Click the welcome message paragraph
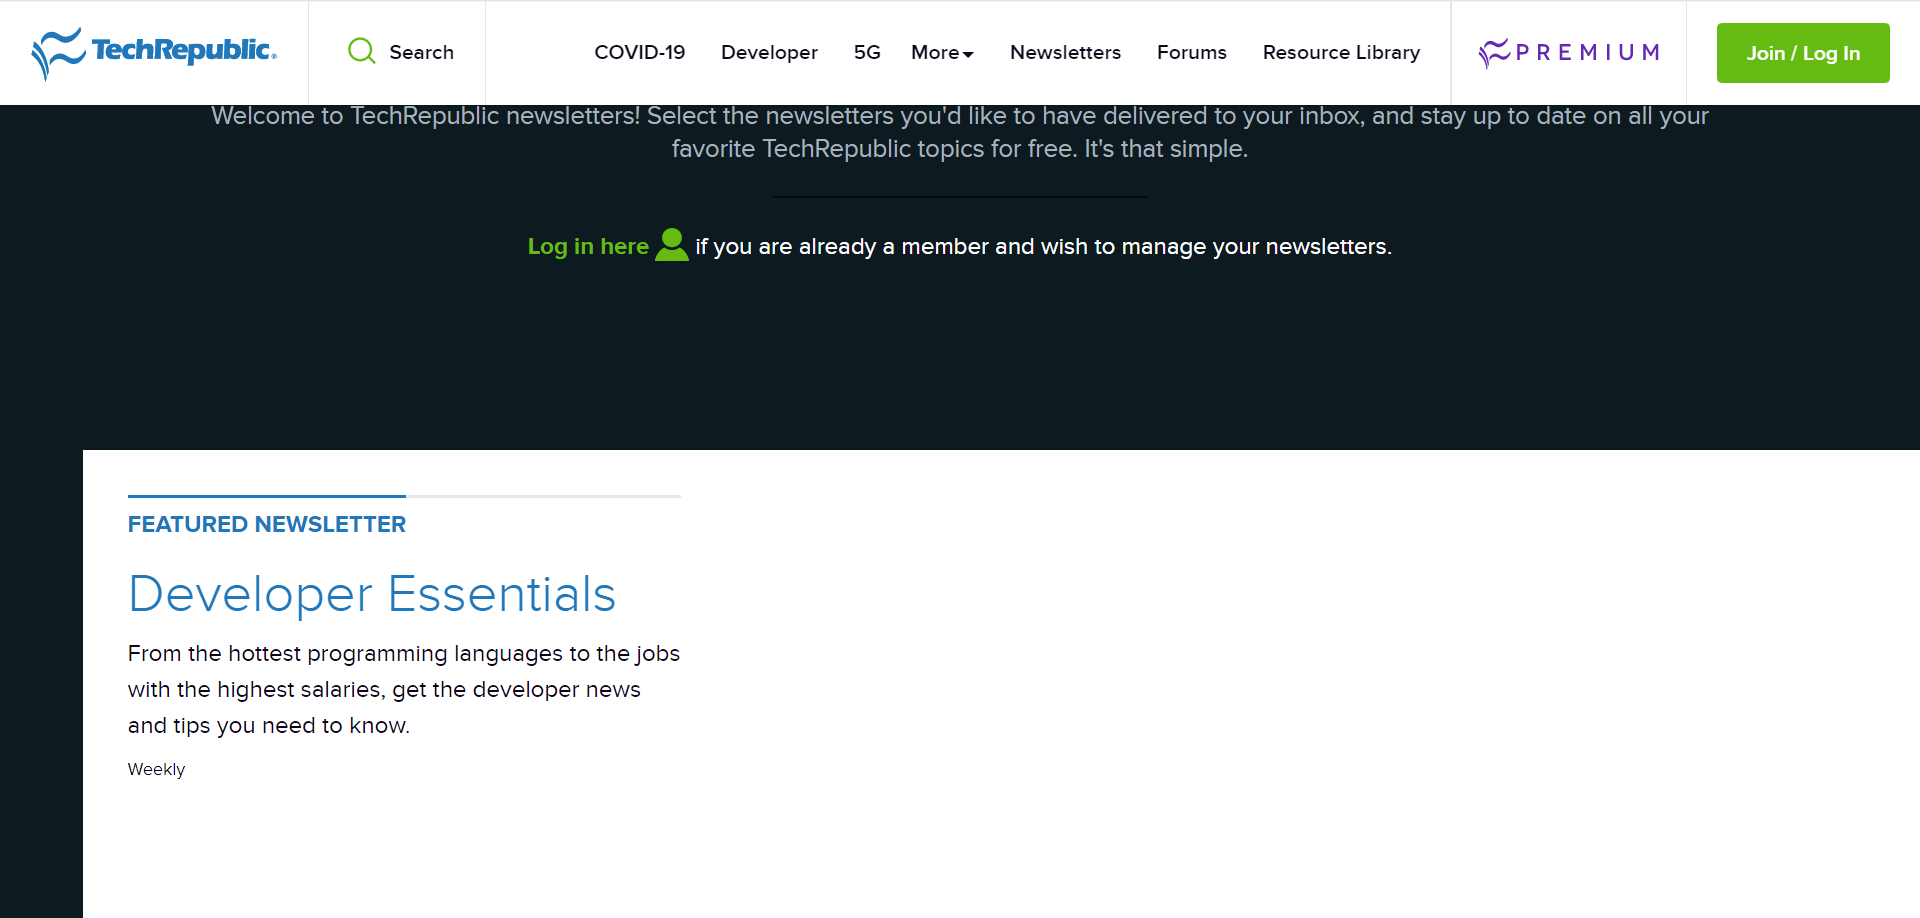1920x918 pixels. coord(960,132)
